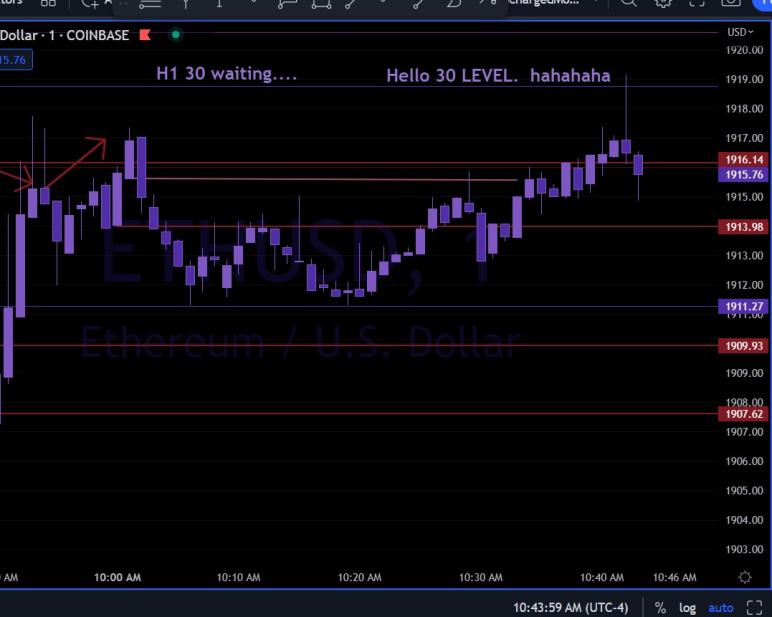Viewport: 772px width, 617px height.
Task: Click the symbol title Dollar · 1 · COINBASE
Action: [64, 35]
